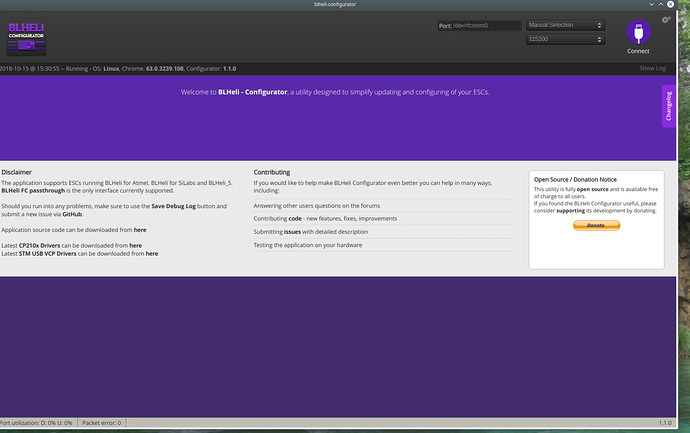Open the GitHub link in Disclaimer
The height and width of the screenshot is (433, 690).
pyautogui.click(x=72, y=214)
